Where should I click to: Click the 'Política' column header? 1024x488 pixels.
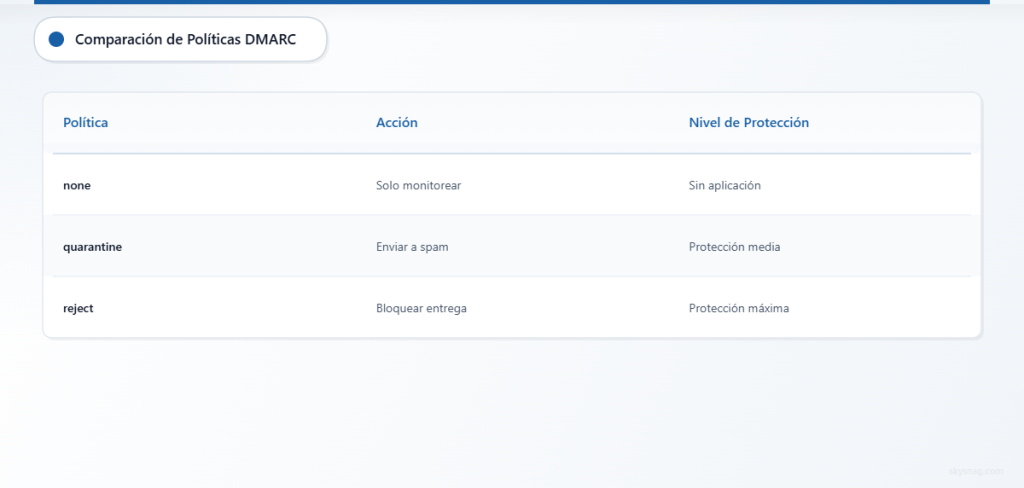pyautogui.click(x=86, y=122)
